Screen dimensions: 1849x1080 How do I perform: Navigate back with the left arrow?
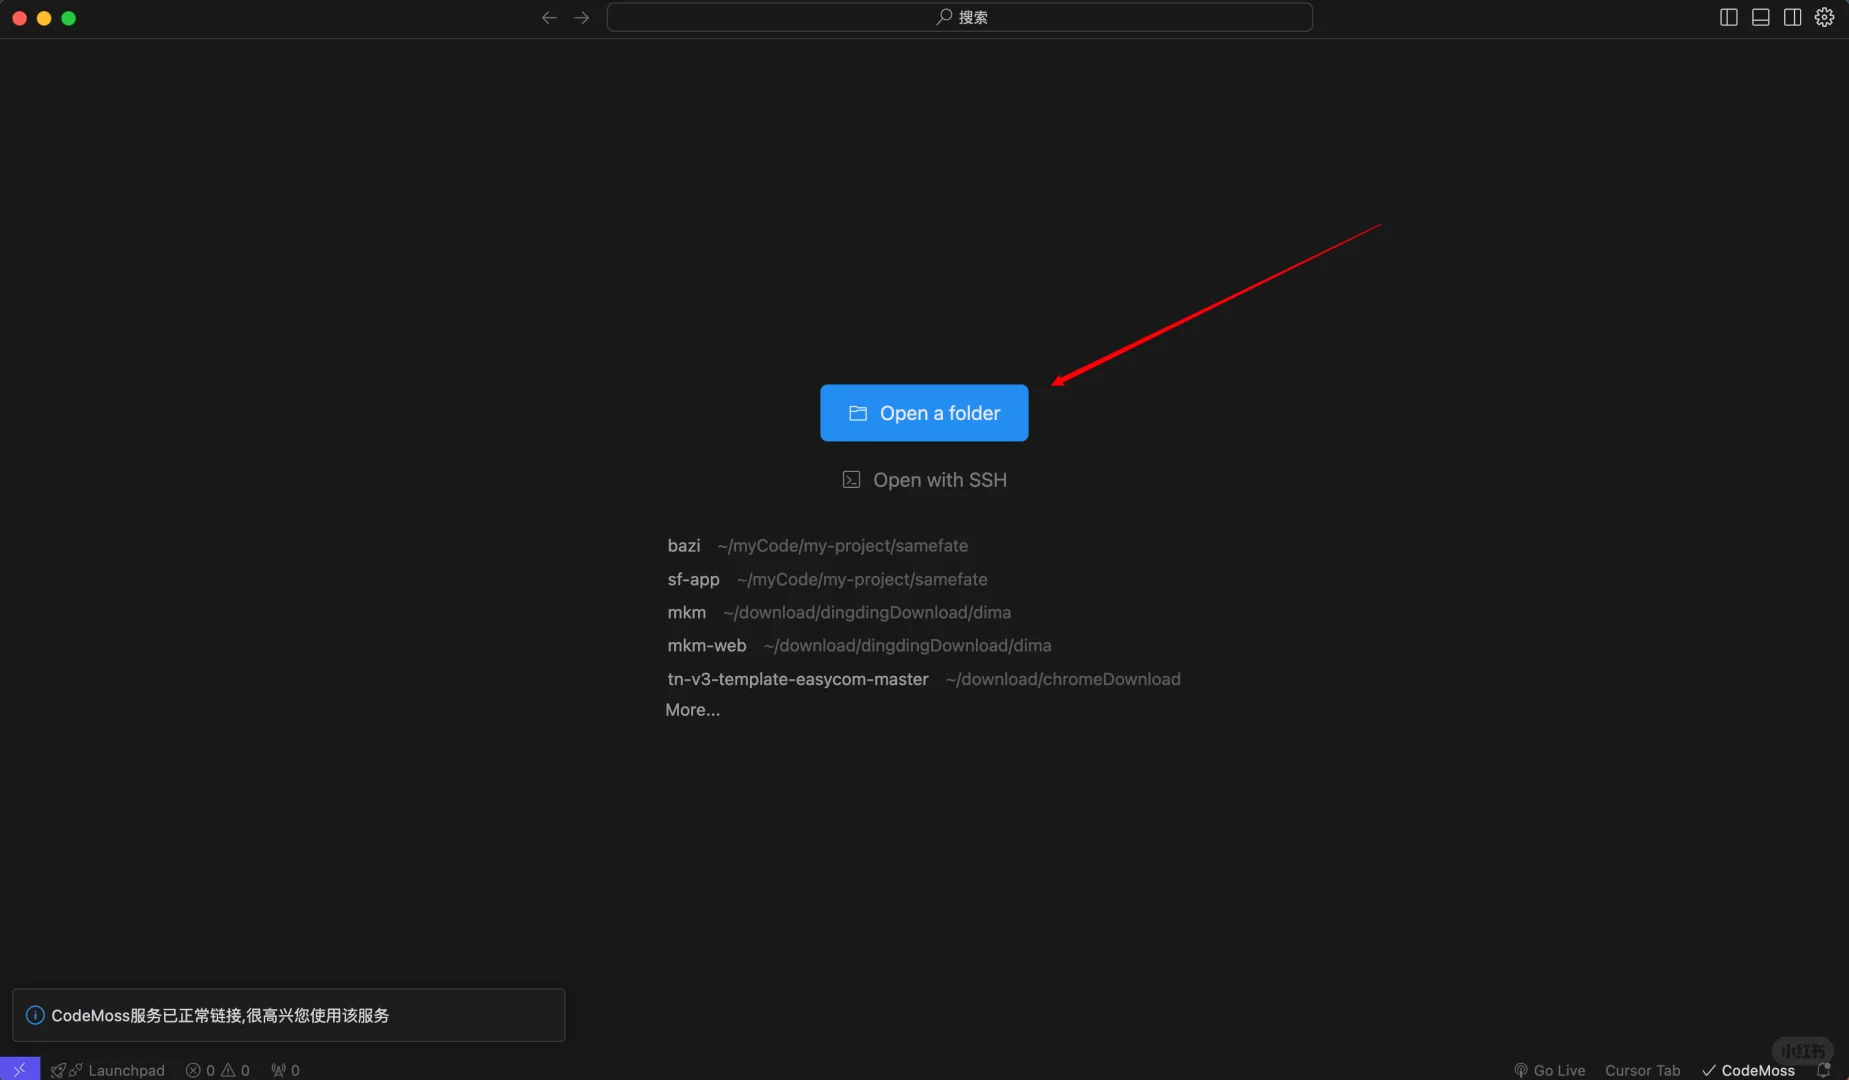click(x=548, y=17)
